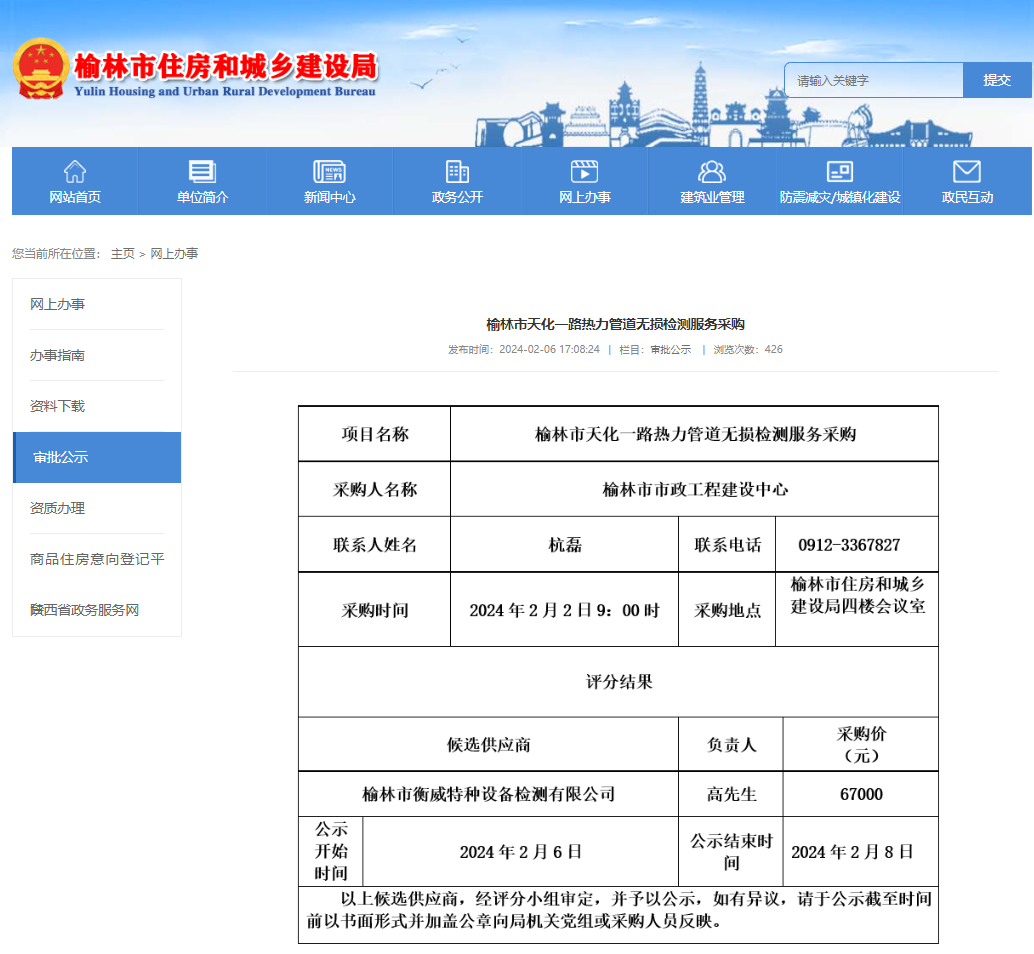
Task: Click the document icon above 单位简介
Action: tap(202, 171)
